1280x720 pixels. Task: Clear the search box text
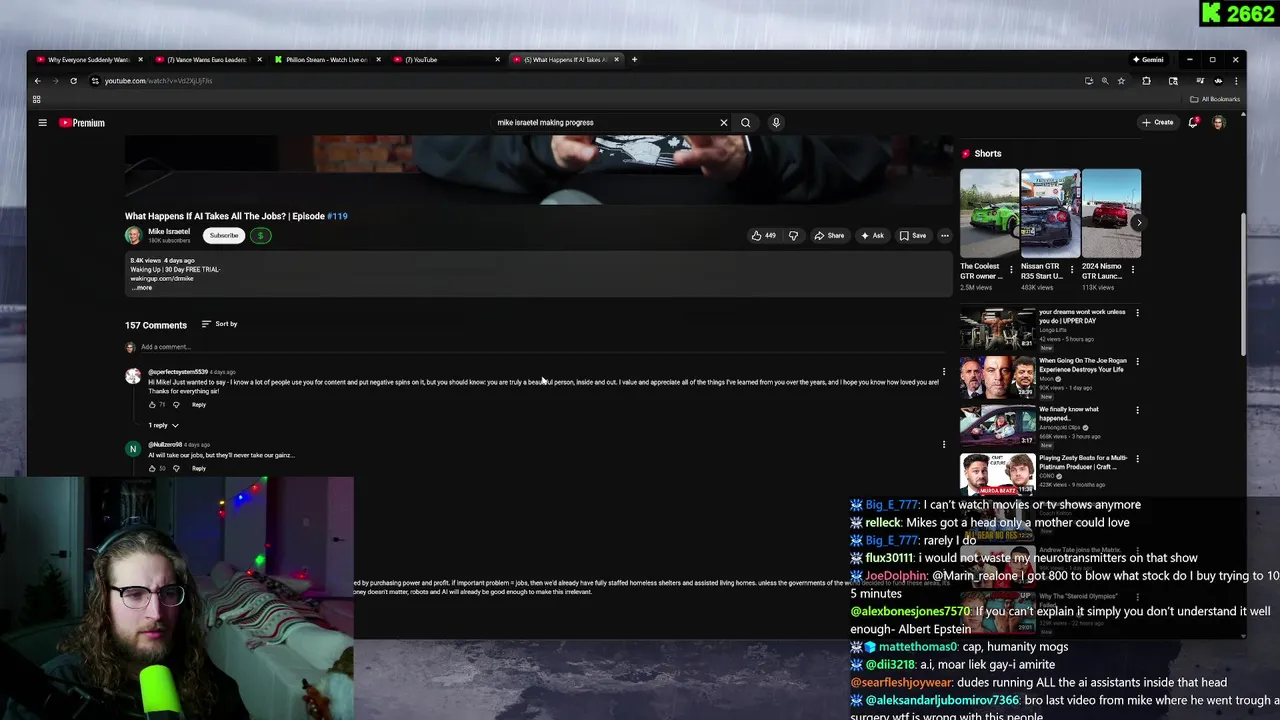[x=724, y=123]
